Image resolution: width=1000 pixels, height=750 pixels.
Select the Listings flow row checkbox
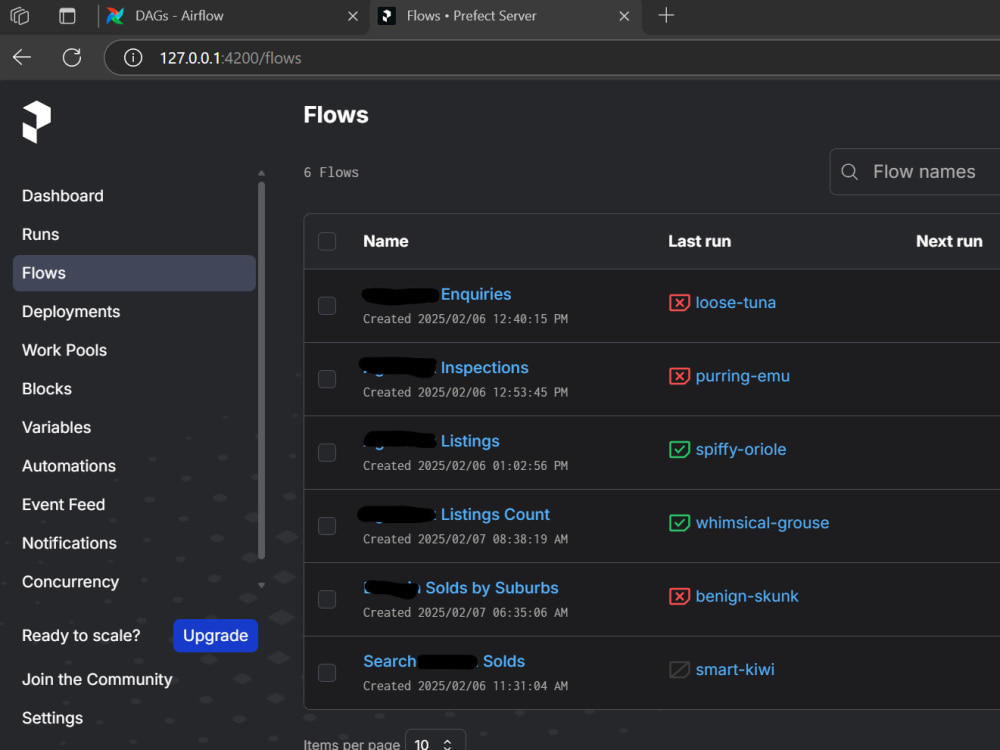(327, 452)
